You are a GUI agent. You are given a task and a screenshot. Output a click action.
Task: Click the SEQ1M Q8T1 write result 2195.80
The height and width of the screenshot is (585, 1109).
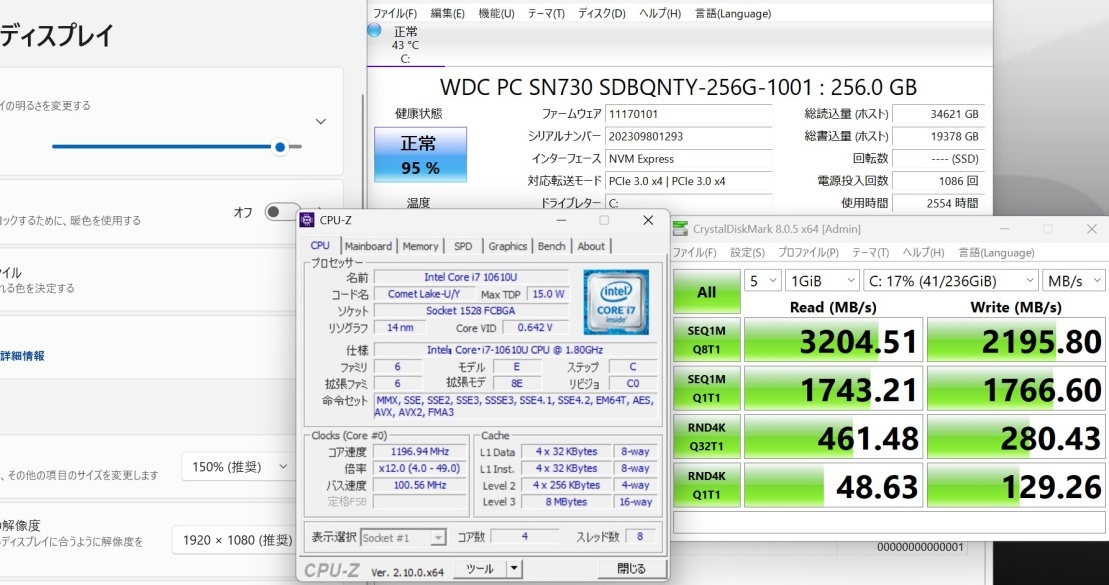tap(1016, 340)
